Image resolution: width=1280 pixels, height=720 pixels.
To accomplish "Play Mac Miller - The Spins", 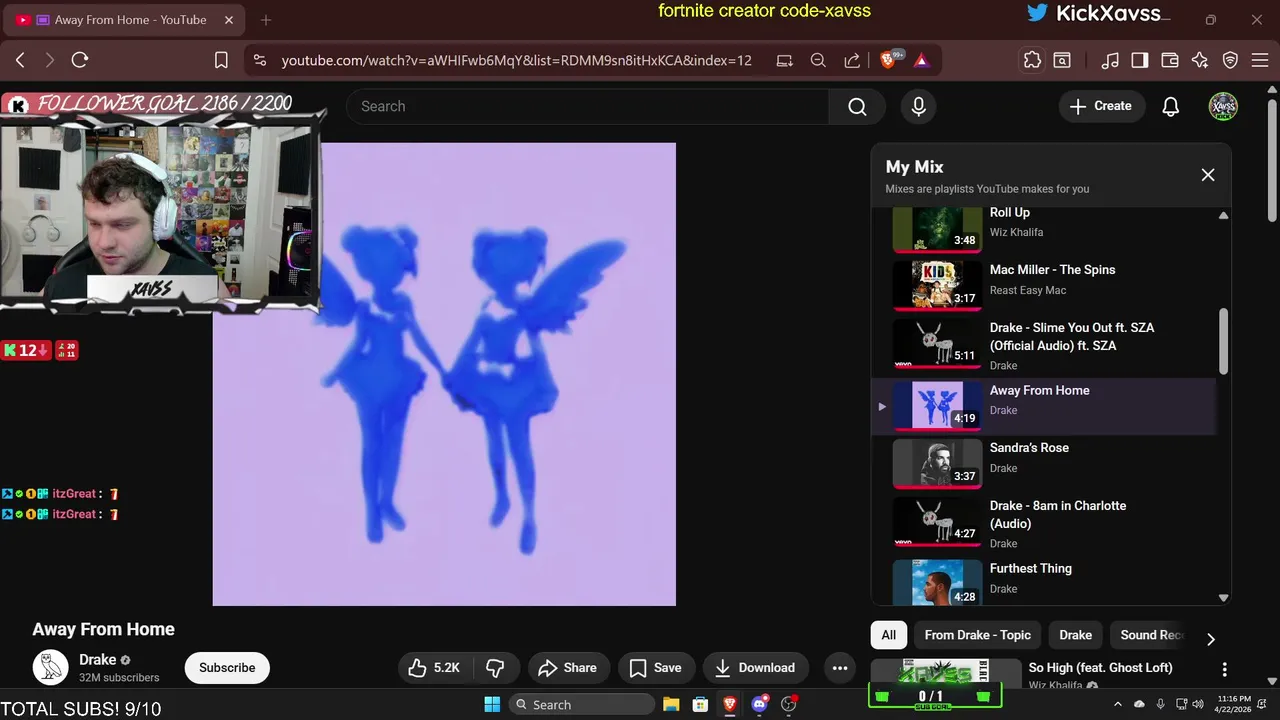I will point(1045,284).
